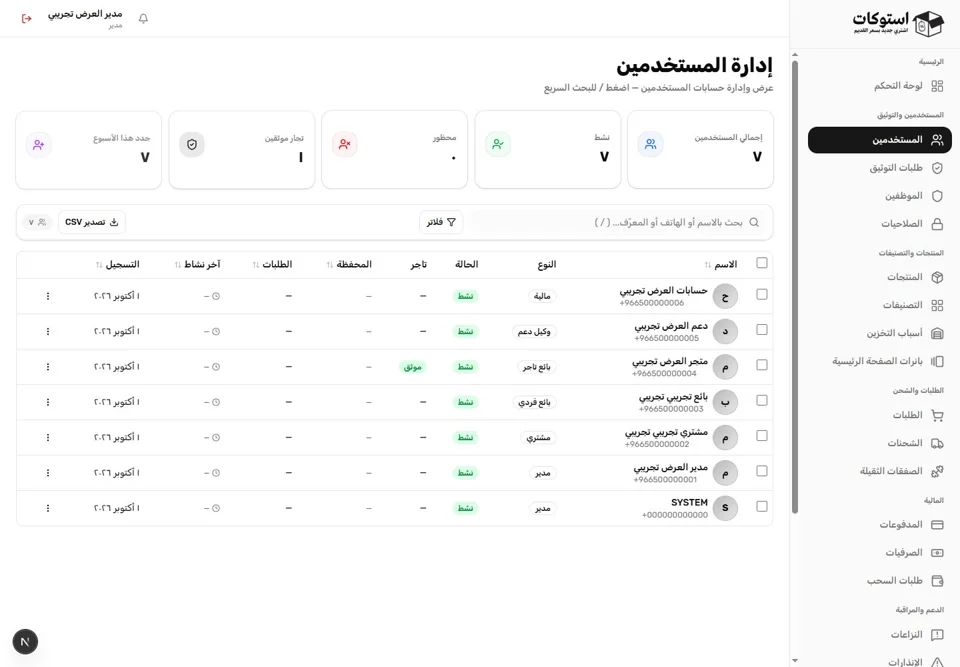Click the المنتجات box icon
Screen dimensions: 960x667
point(937,277)
